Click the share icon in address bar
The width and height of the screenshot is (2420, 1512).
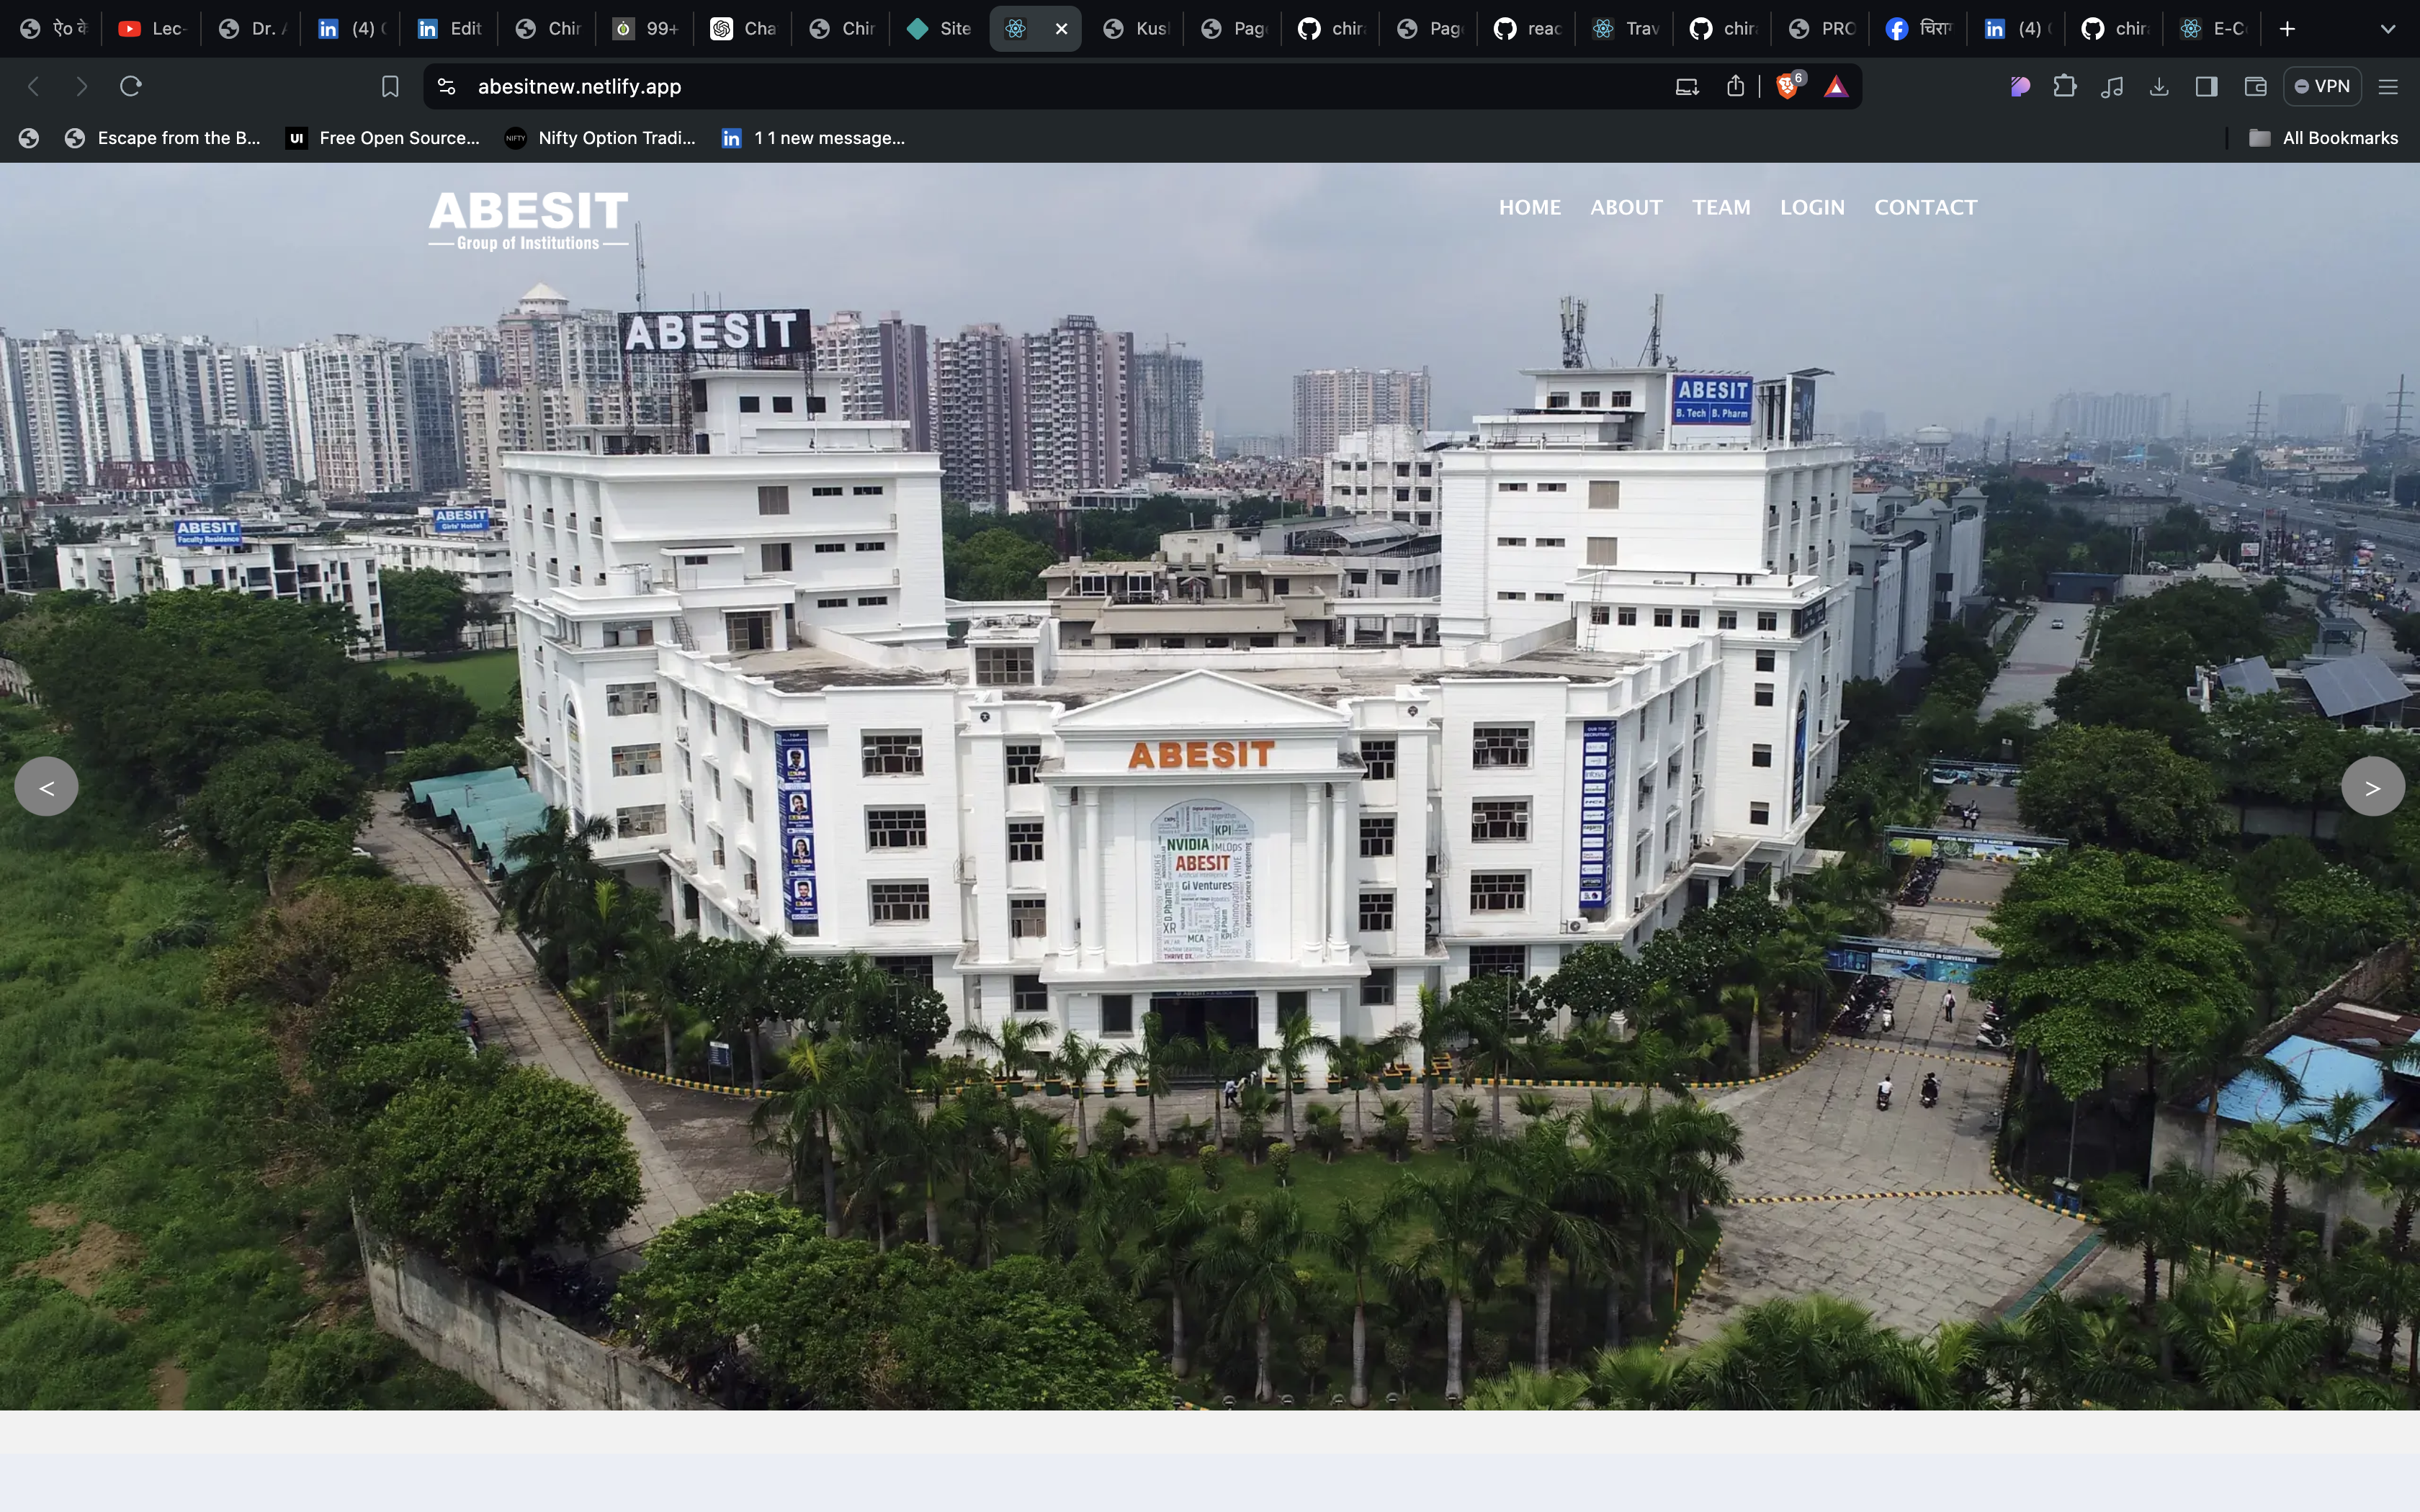point(1735,87)
